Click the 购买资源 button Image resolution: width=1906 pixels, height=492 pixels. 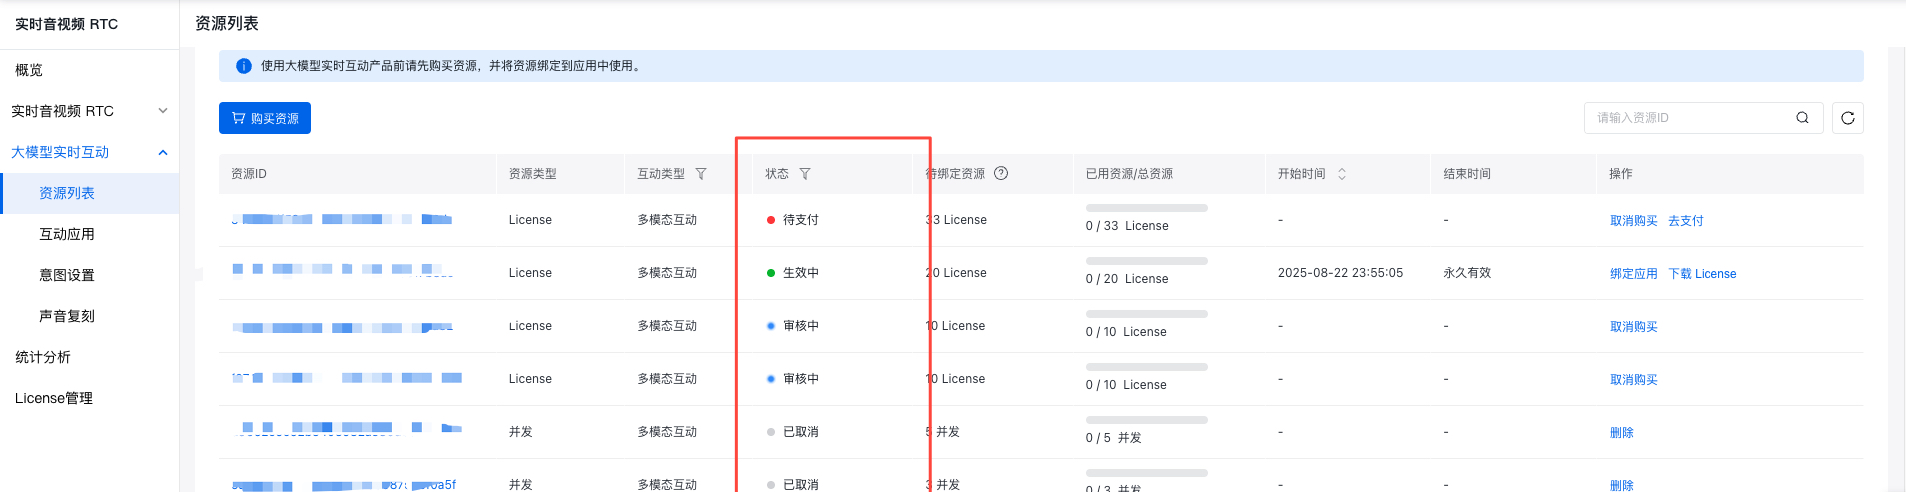click(265, 118)
